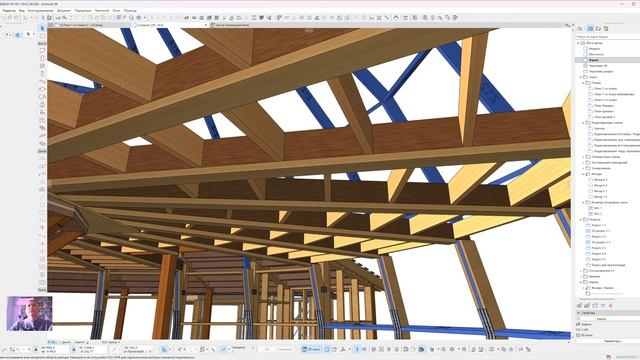640x360 pixels.
Task: Click the 3D window button in bottom toolbar
Action: coord(312,349)
